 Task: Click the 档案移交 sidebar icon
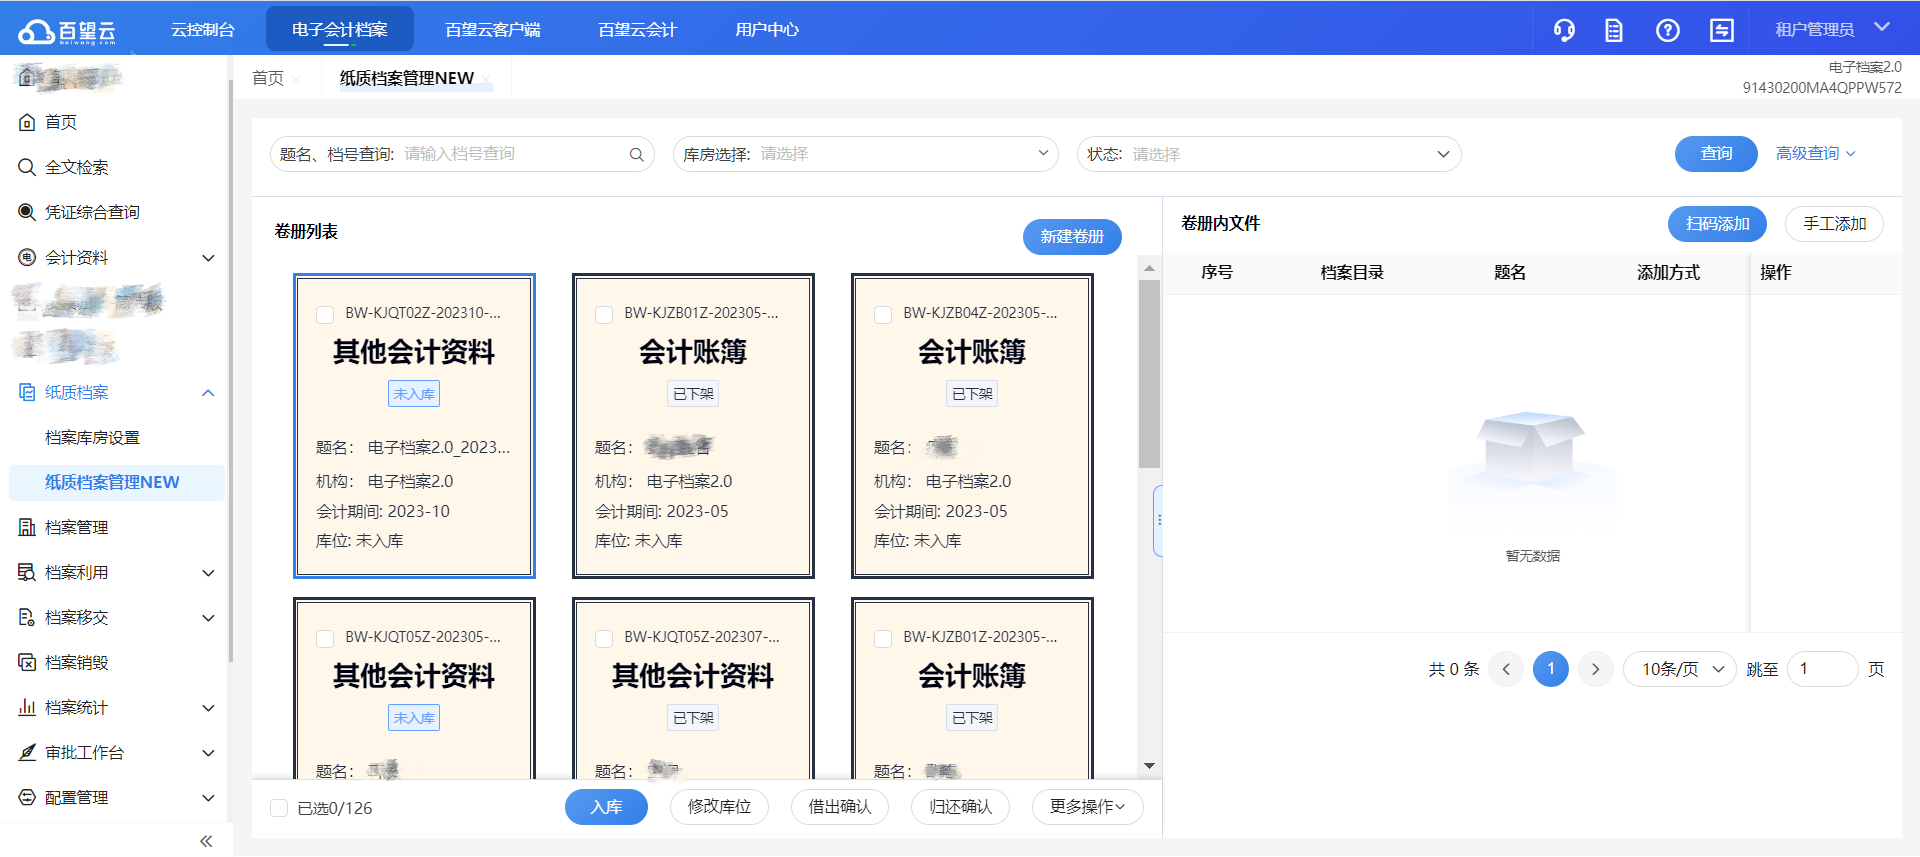(x=27, y=617)
